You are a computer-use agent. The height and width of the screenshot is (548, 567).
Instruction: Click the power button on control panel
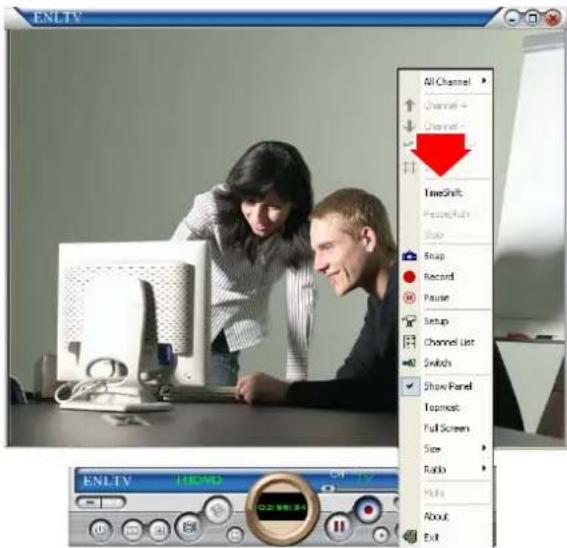point(100,530)
